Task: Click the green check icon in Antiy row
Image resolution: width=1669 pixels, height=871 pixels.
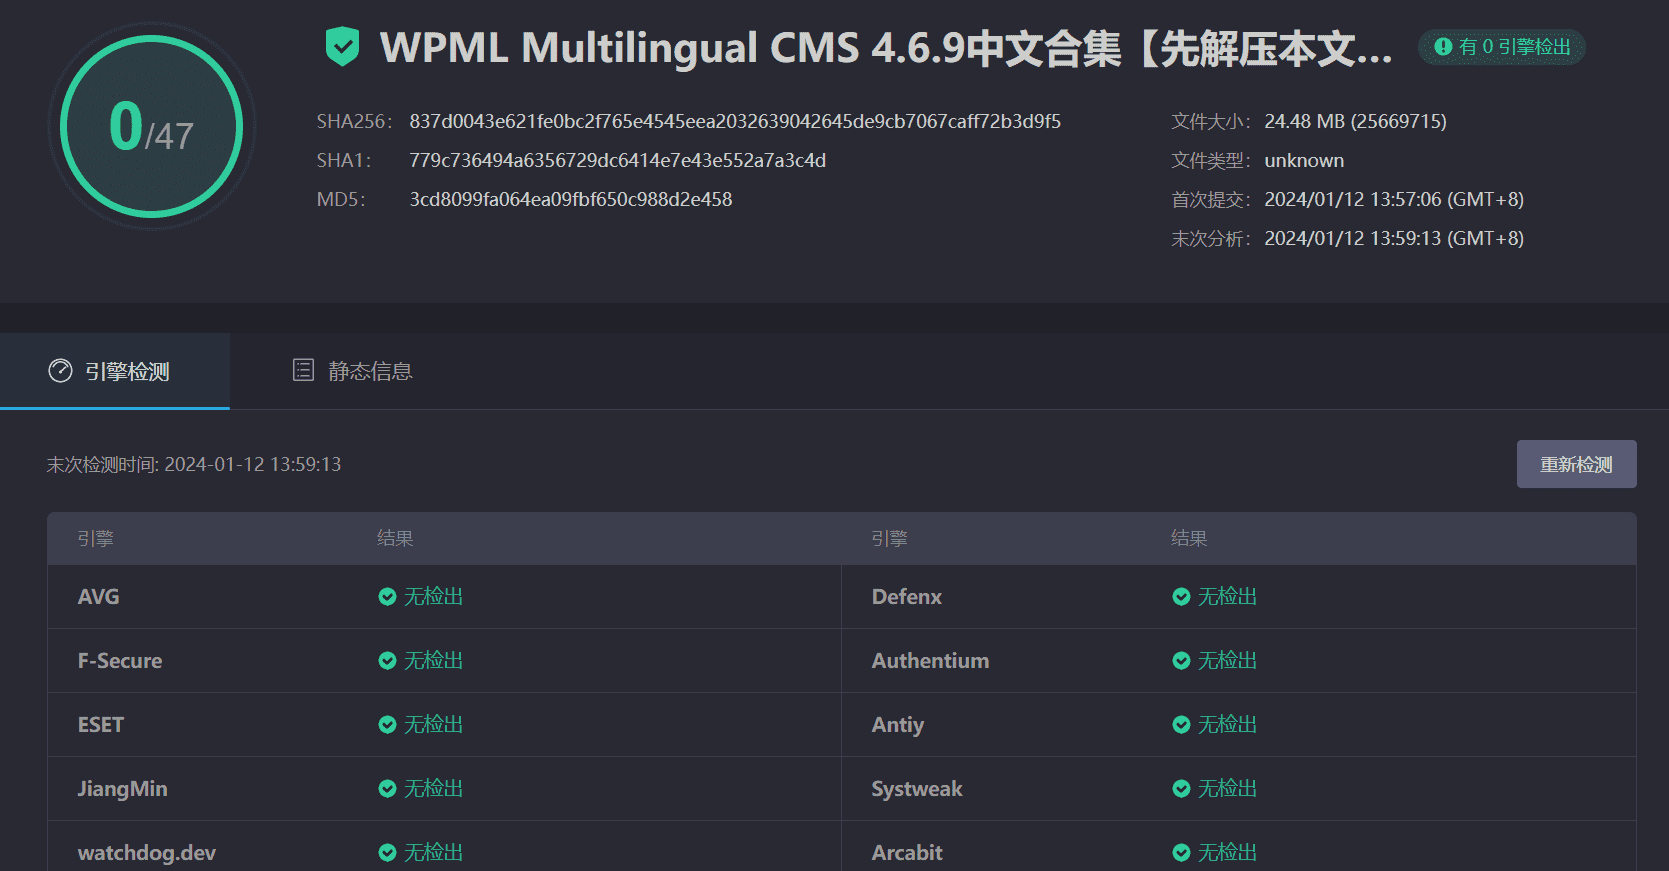Action: coord(1181,725)
